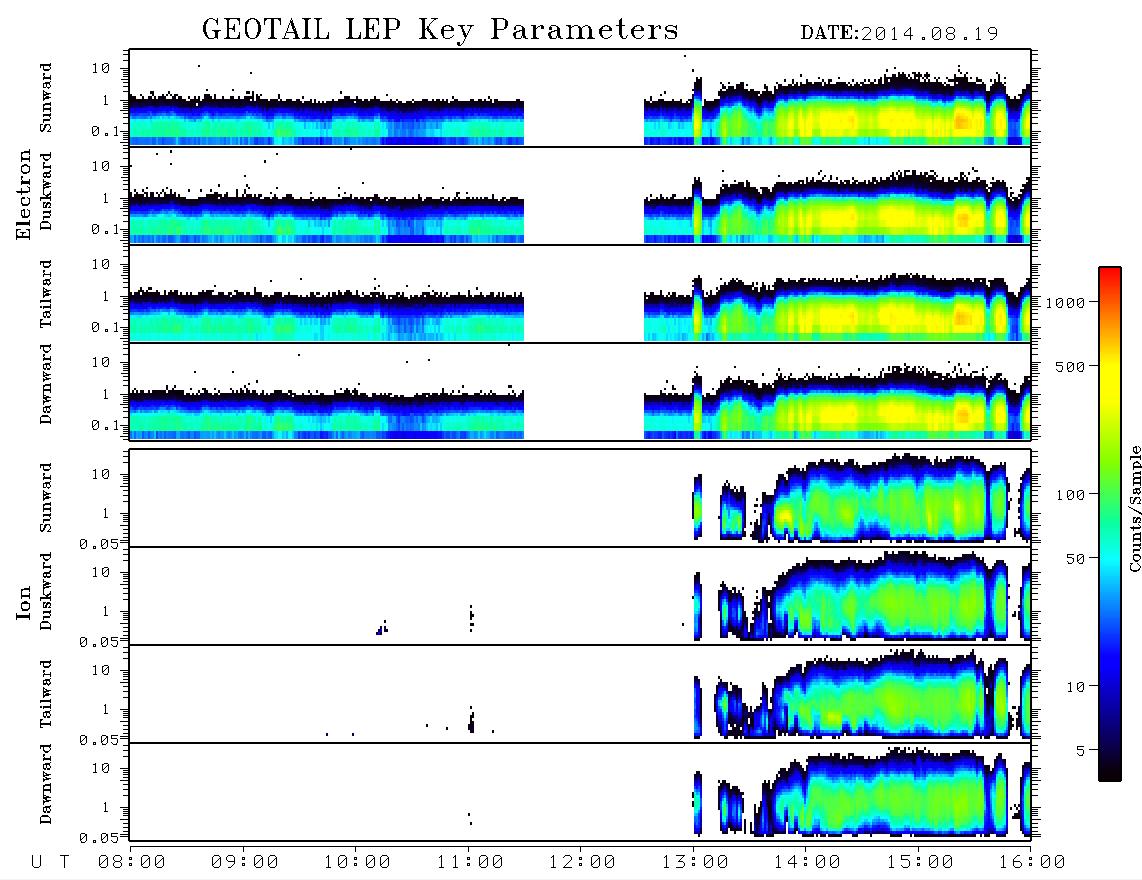The height and width of the screenshot is (880, 1142).
Task: Pick the black bottom of the colorbar
Action: [x=1110, y=772]
